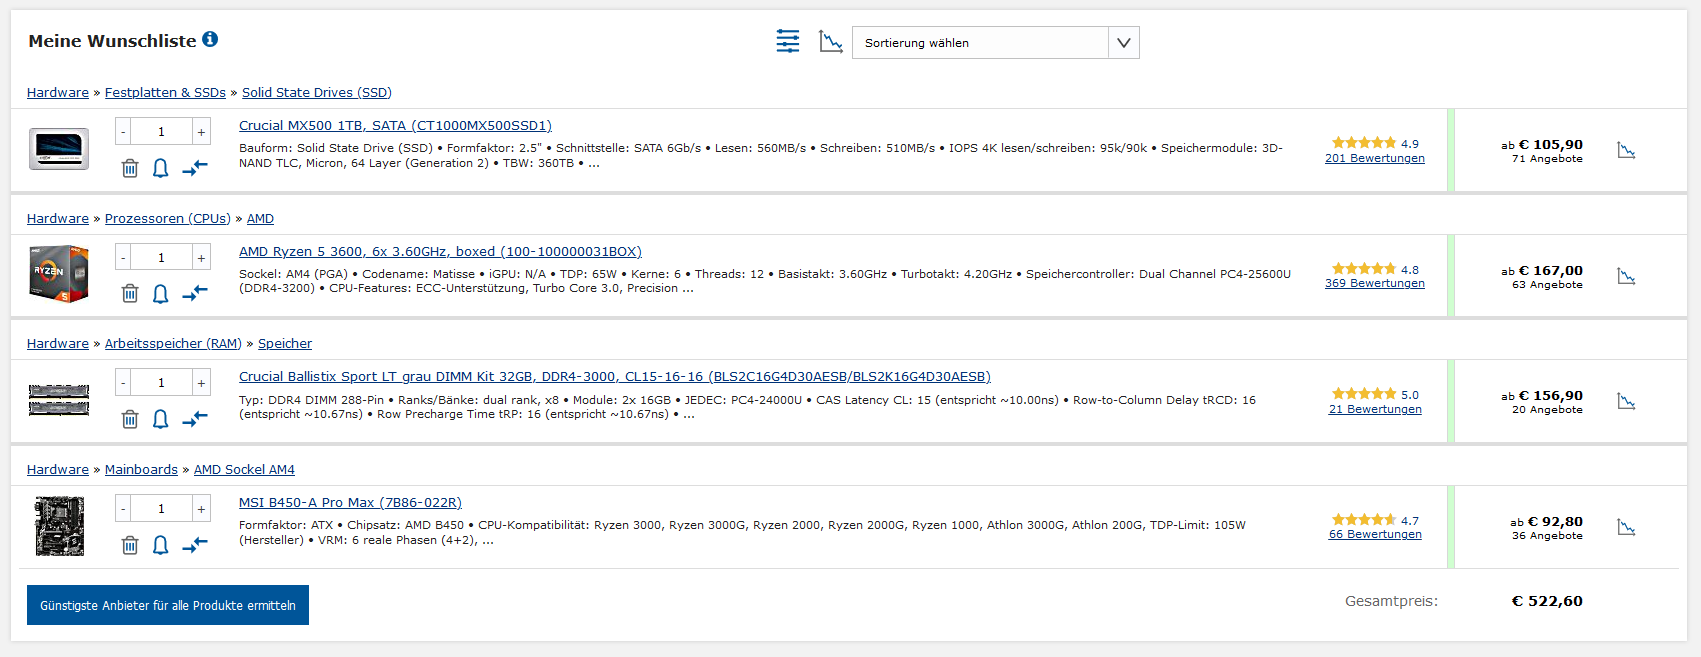Click quantity field of Ryzen 5 3600

[x=161, y=258]
